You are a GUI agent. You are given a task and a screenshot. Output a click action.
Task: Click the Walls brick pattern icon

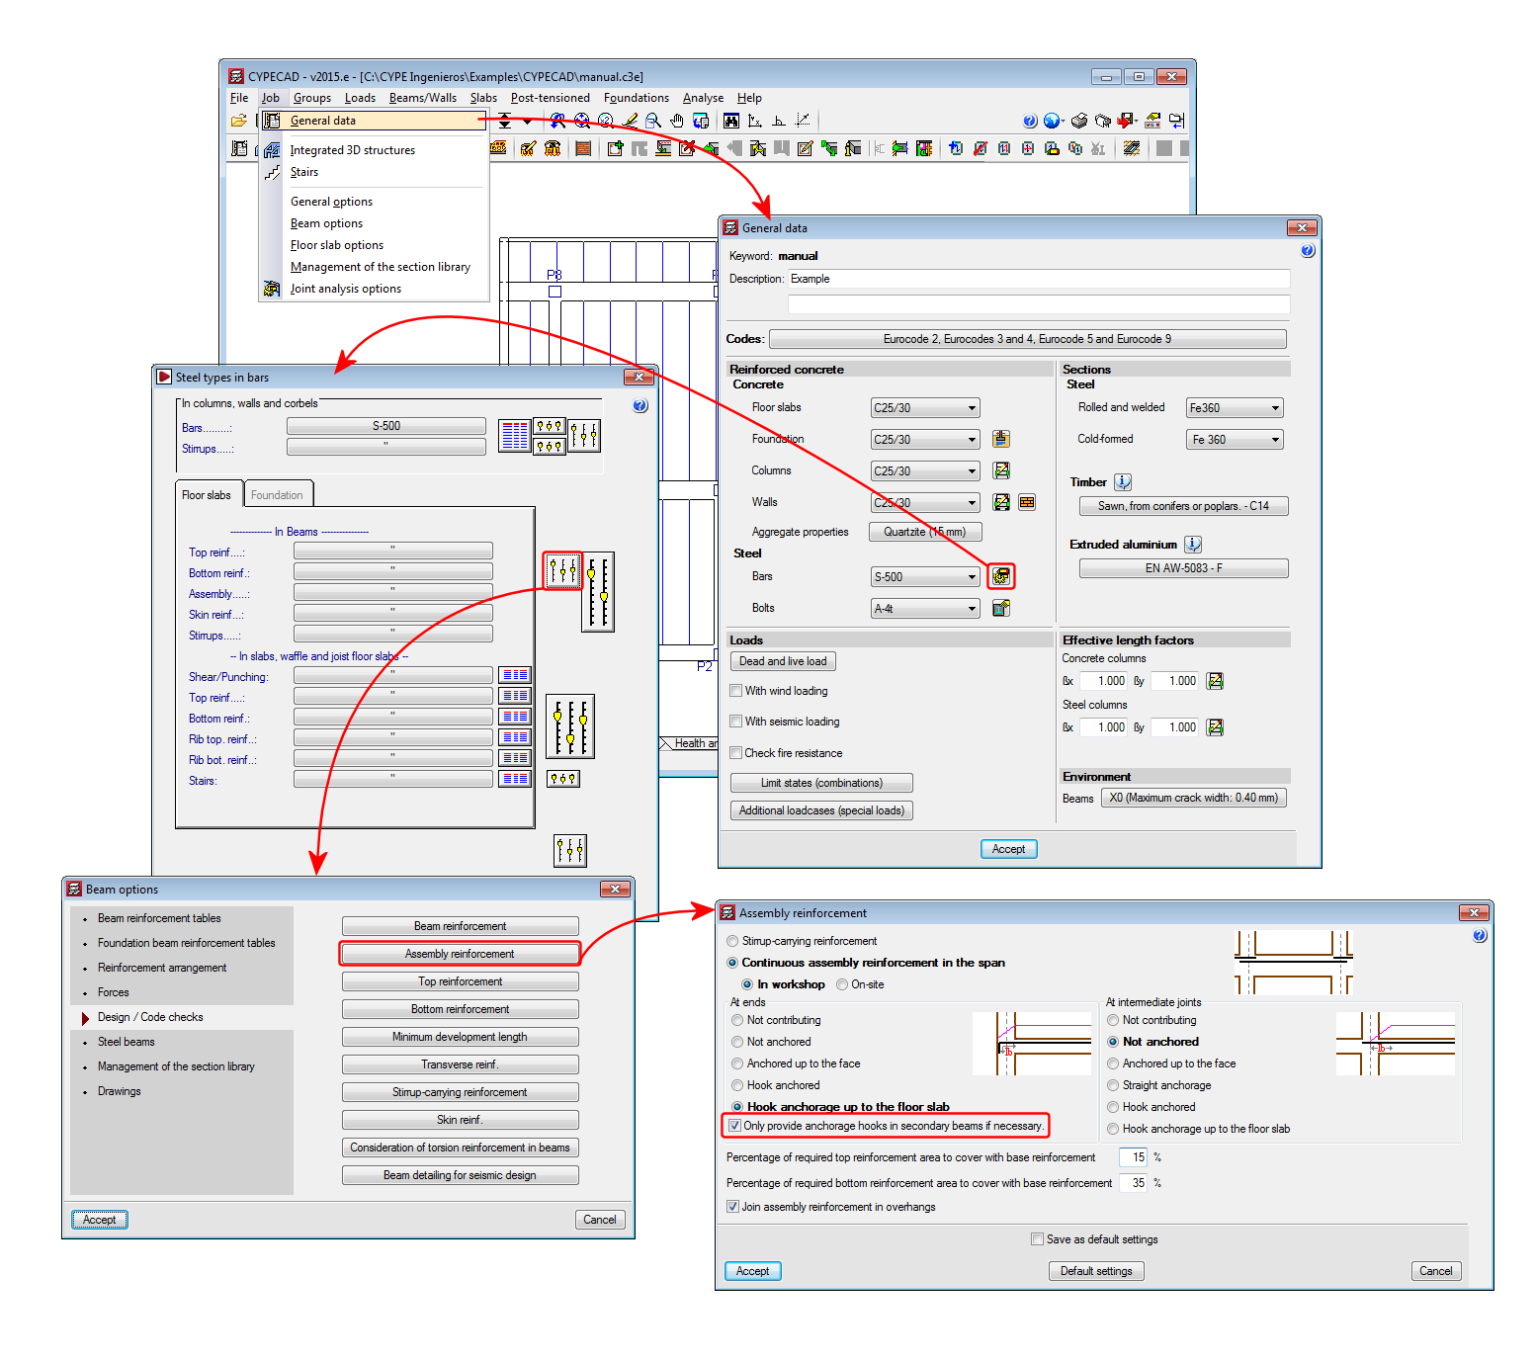click(x=1027, y=502)
